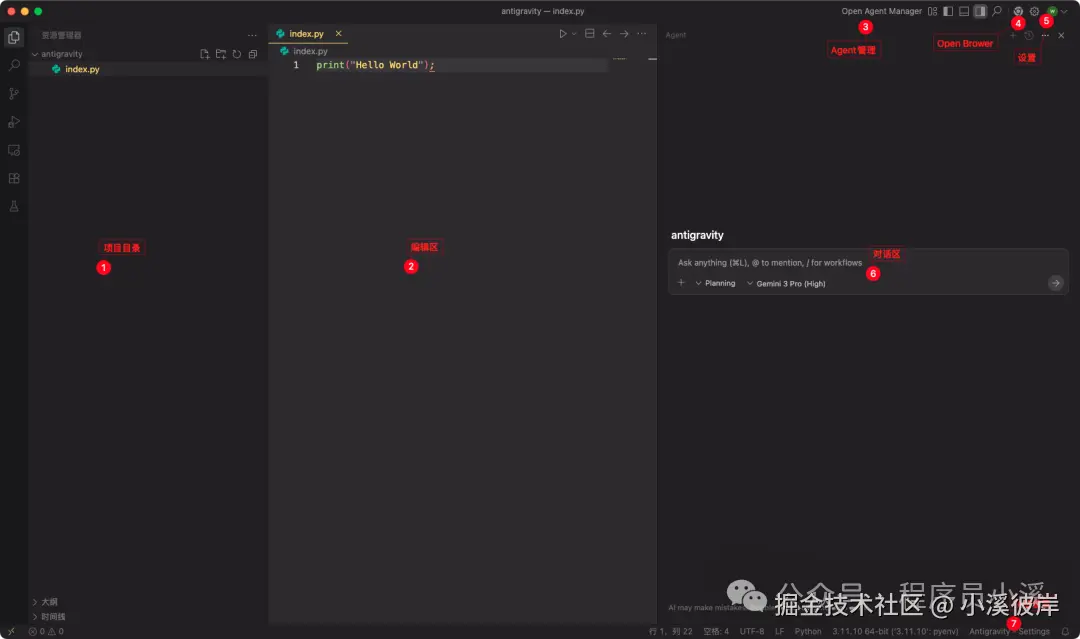Click the green W account avatar
This screenshot has width=1080, height=639.
pos(1052,11)
